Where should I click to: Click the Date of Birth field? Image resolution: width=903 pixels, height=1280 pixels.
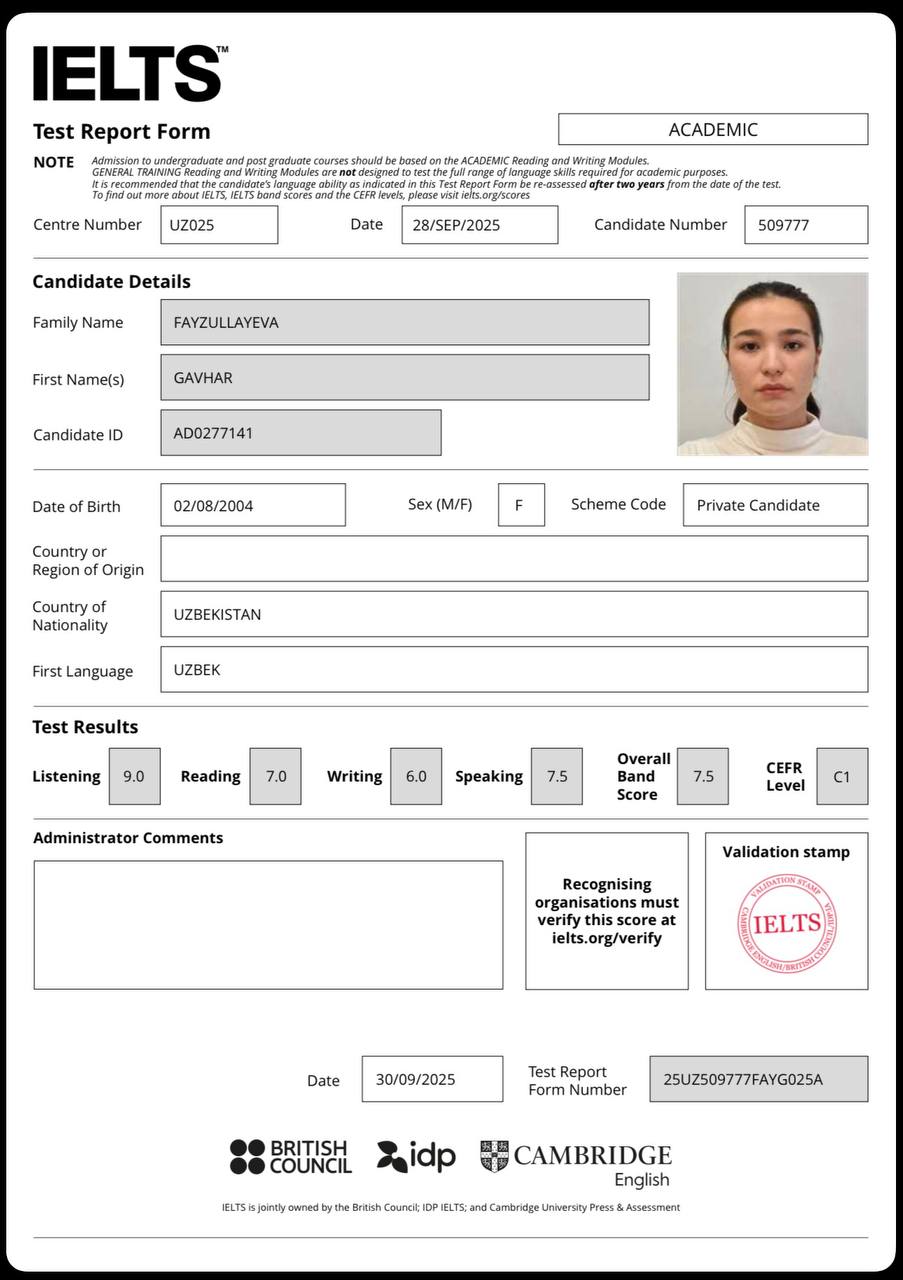pos(252,505)
